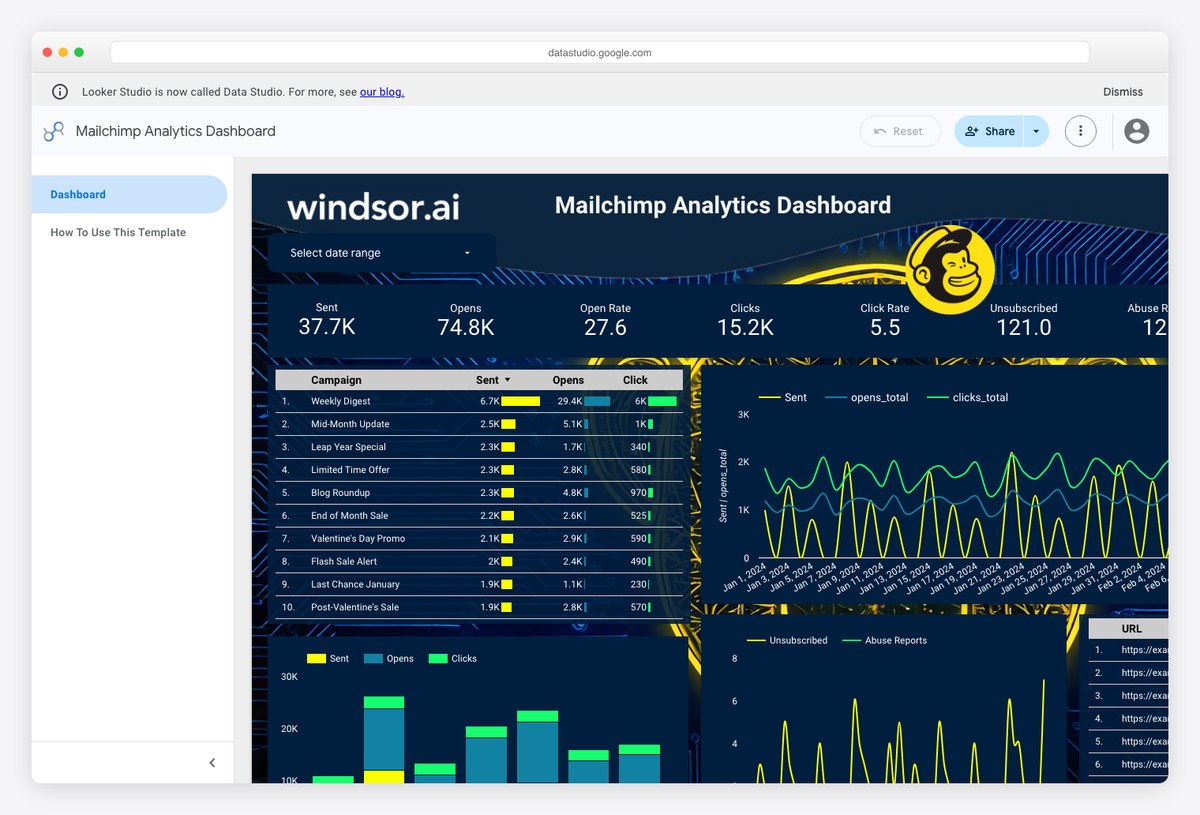Image resolution: width=1200 pixels, height=815 pixels.
Task: Select the Leap Year Special campaign
Action: pyautogui.click(x=479, y=447)
